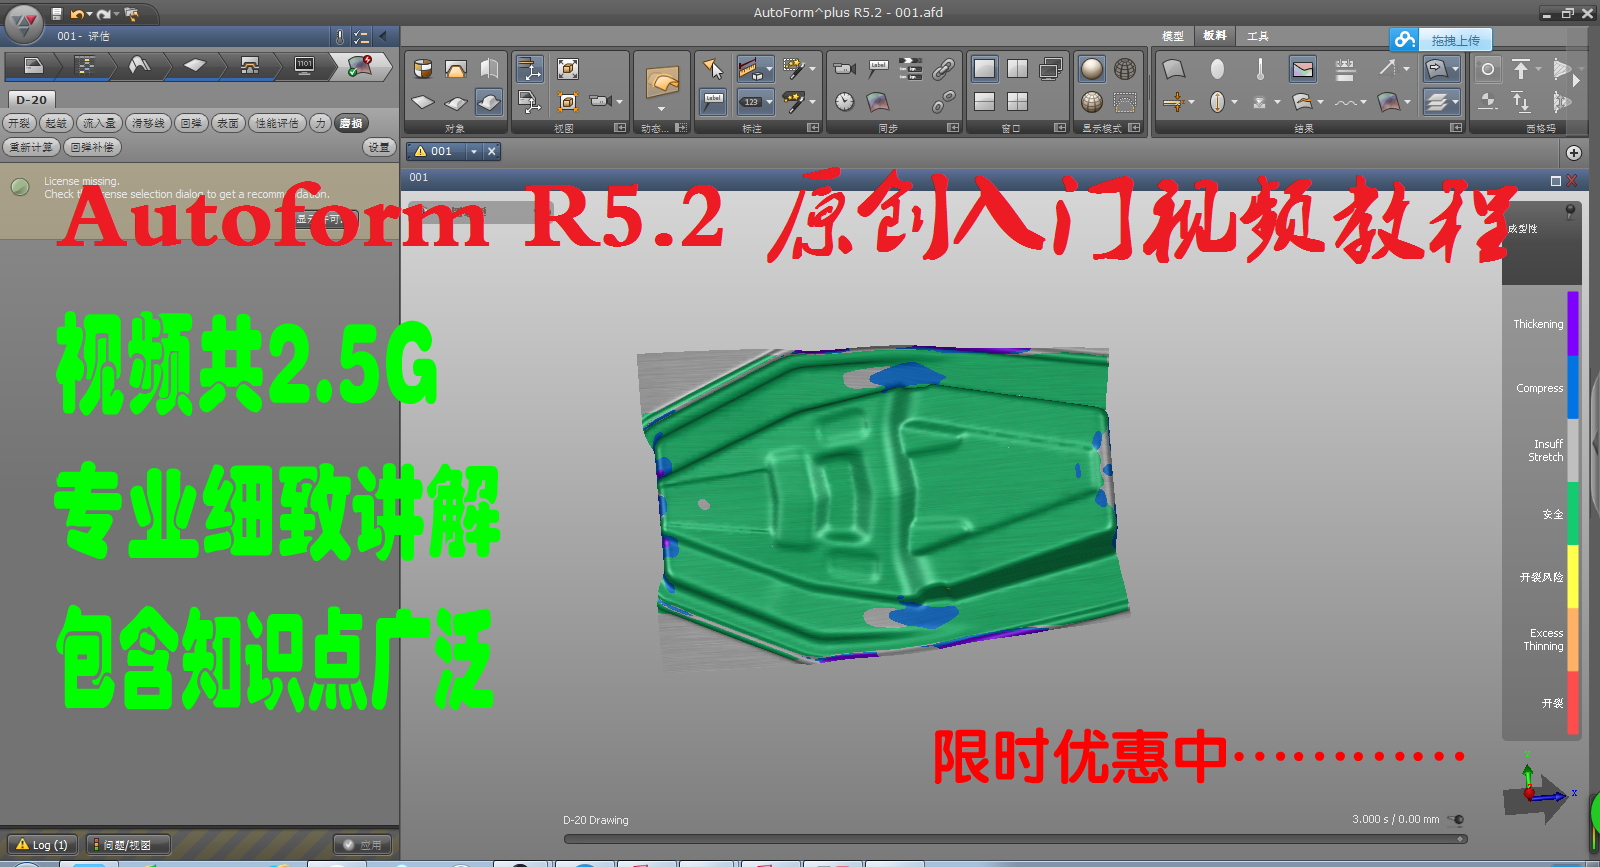
Task: Click the plus icon to add a view
Action: coord(1574,152)
